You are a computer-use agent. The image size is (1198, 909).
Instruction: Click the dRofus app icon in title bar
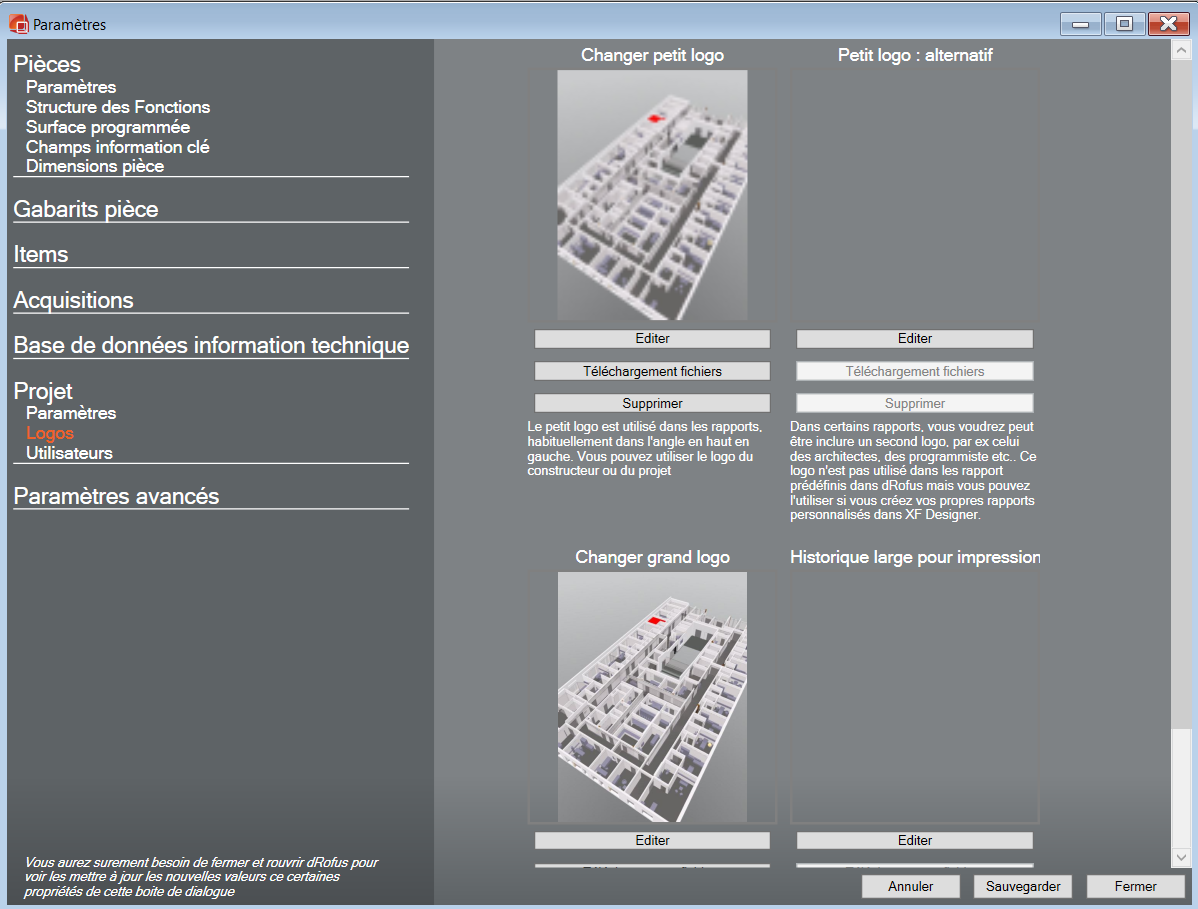(x=18, y=24)
